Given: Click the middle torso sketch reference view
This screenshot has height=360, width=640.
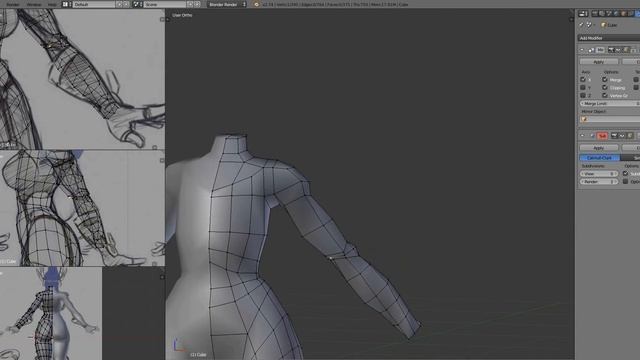Looking at the screenshot, I should 82,208.
